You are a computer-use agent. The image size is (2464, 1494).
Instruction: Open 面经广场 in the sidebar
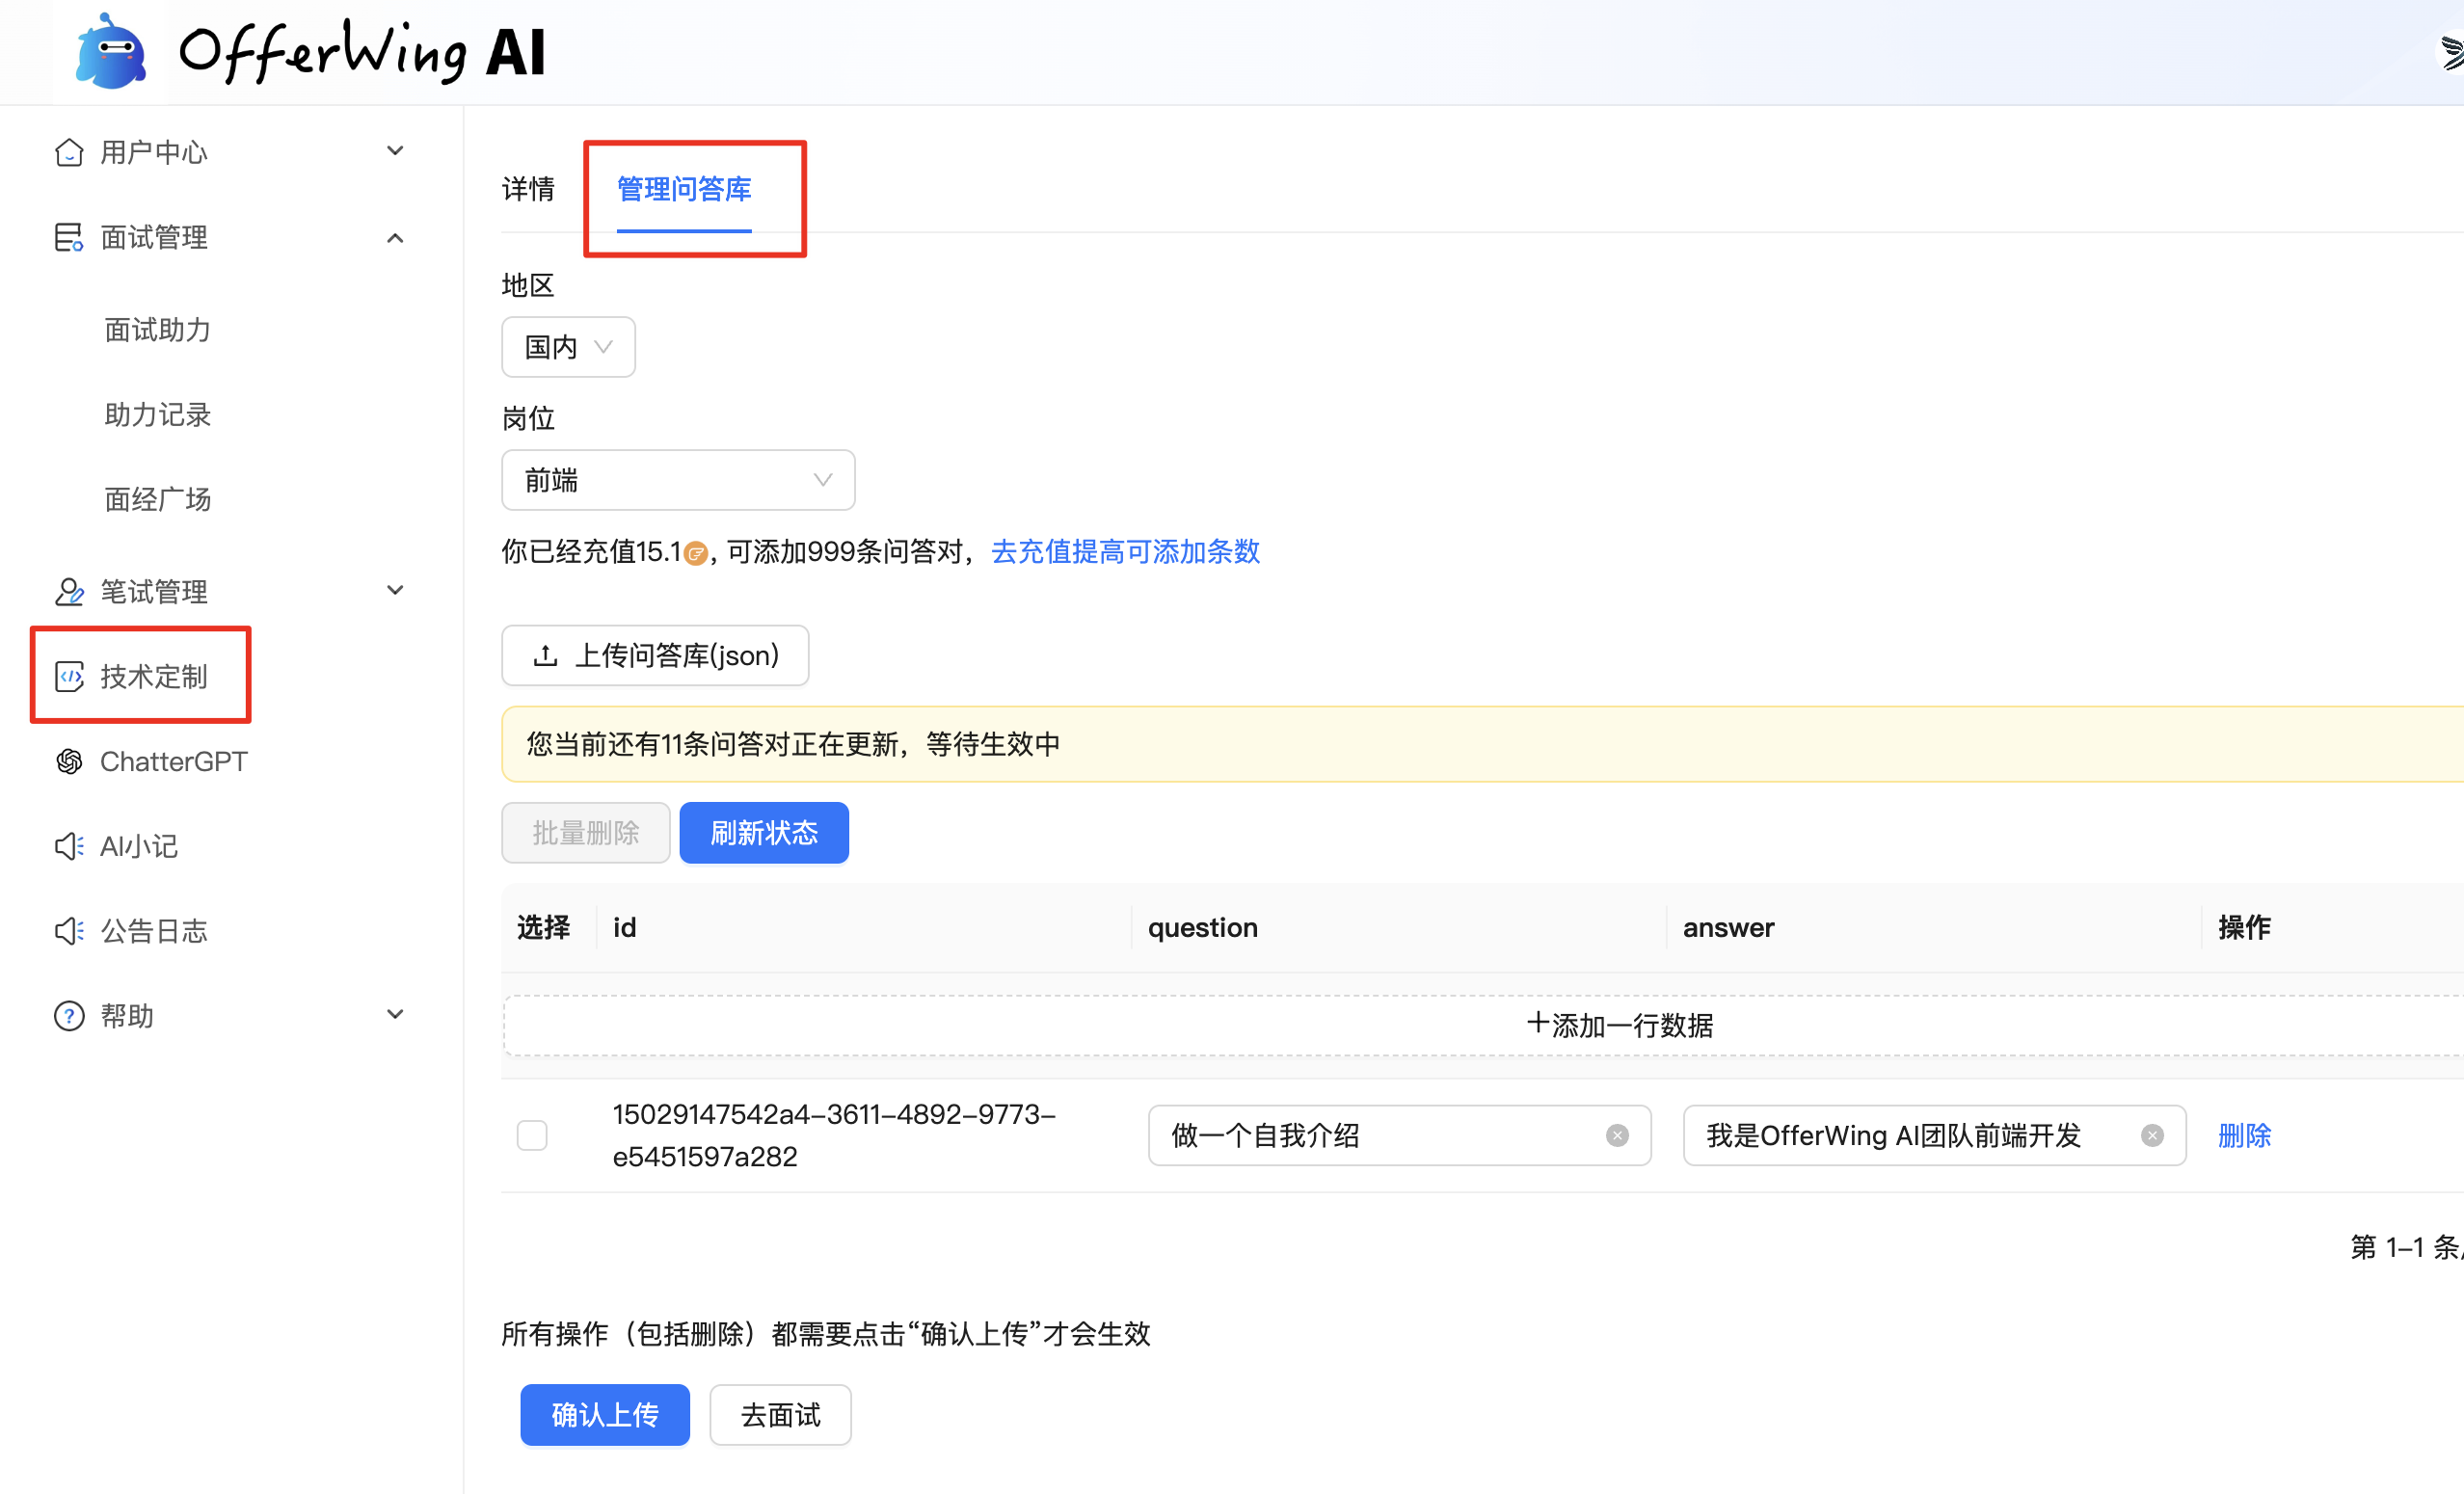[158, 499]
